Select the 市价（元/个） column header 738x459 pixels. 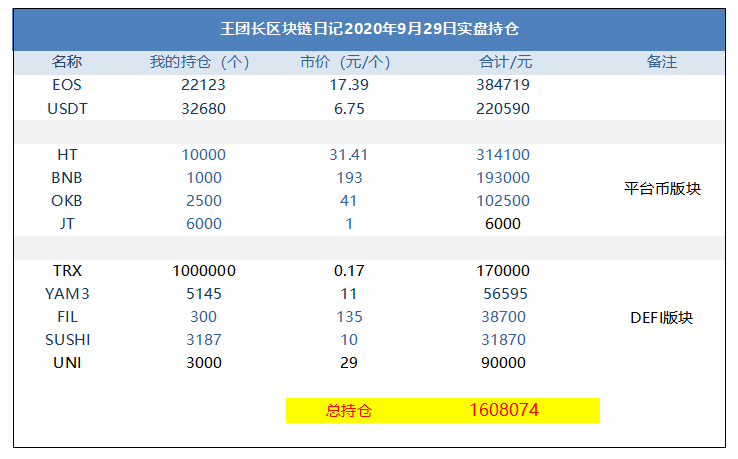[345, 62]
